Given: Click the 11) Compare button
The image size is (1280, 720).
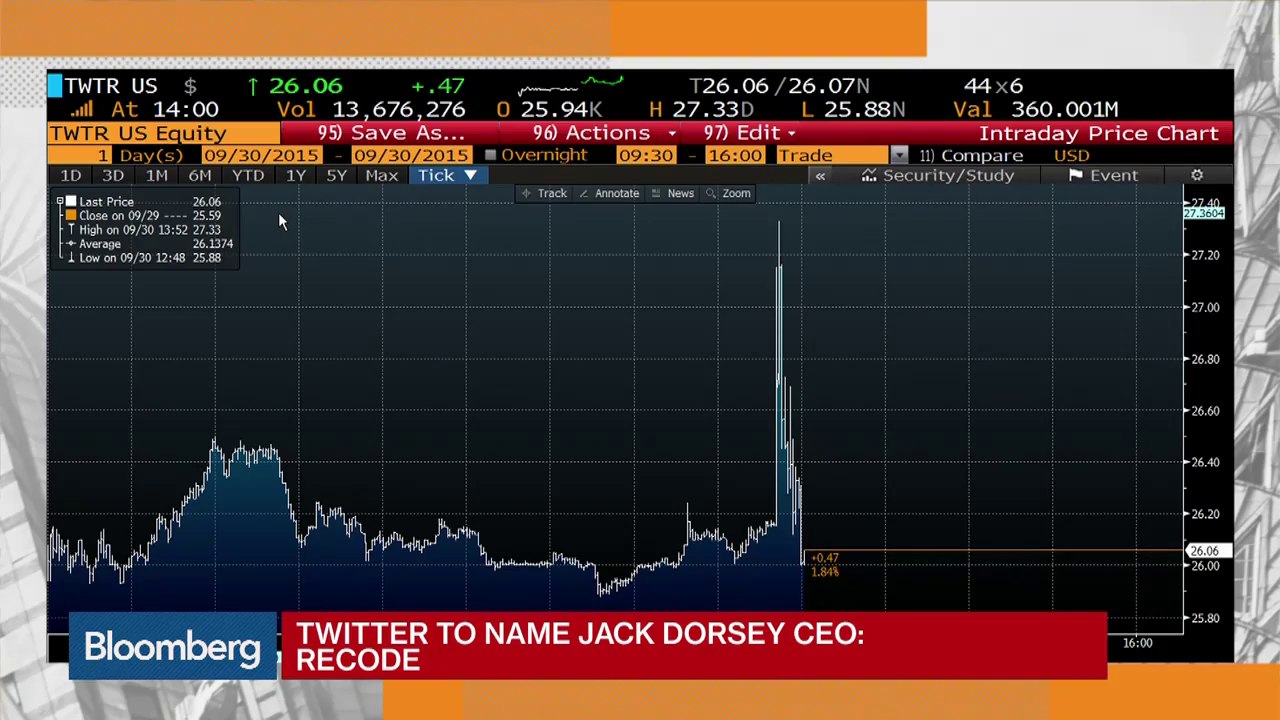Looking at the screenshot, I should coord(971,155).
